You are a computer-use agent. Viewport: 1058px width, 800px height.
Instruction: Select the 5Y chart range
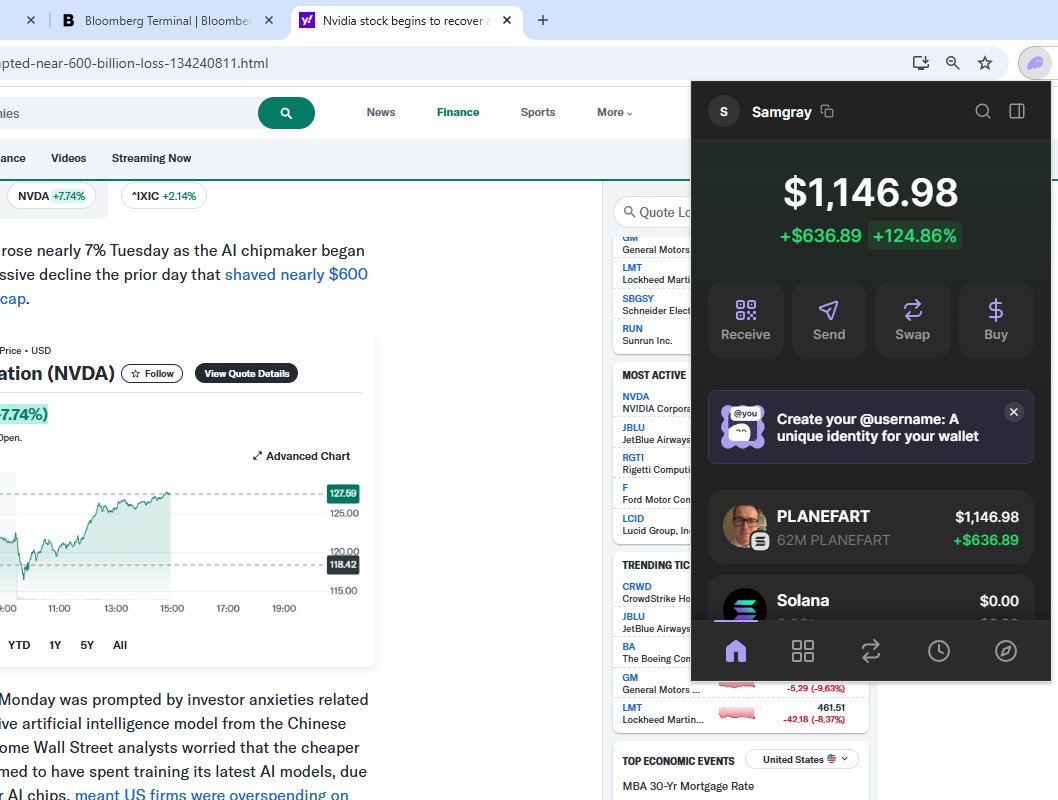(x=87, y=645)
